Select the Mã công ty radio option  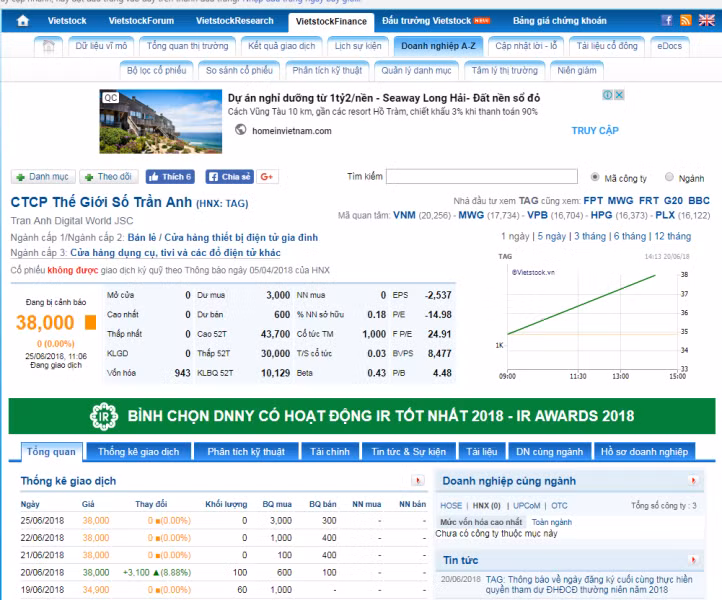coord(595,177)
